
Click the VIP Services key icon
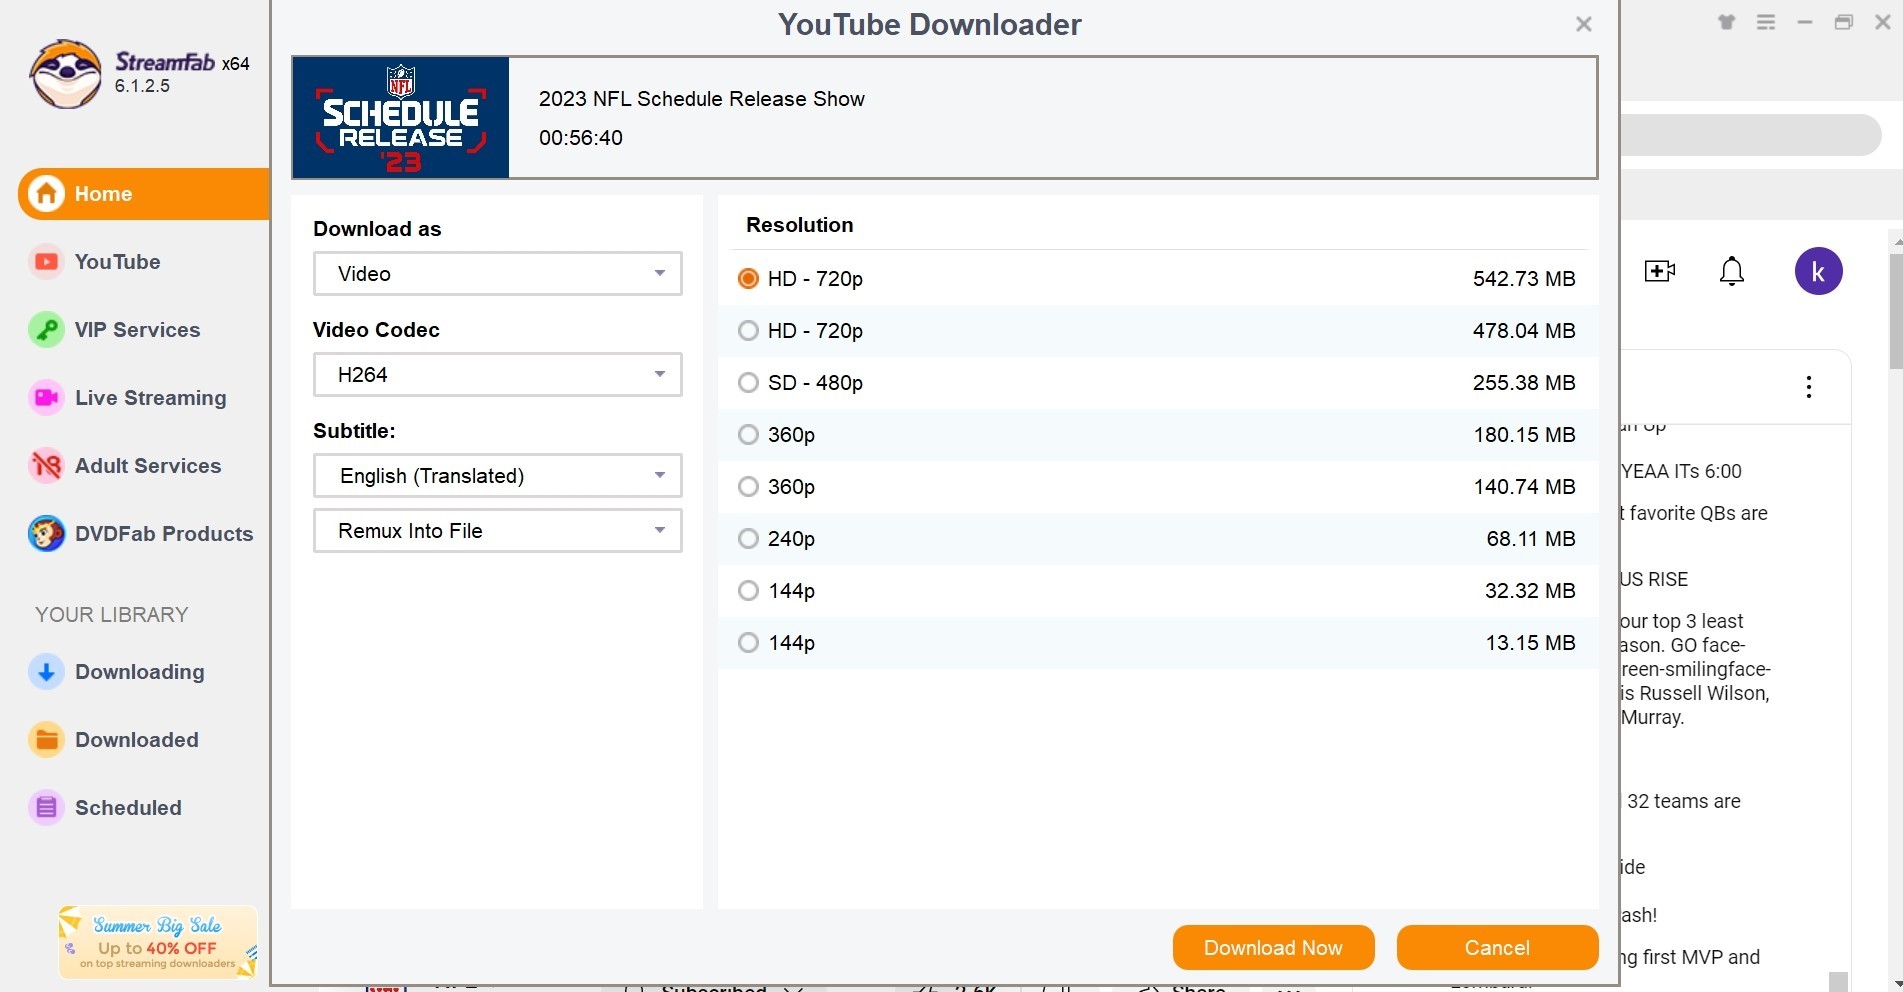click(x=46, y=330)
